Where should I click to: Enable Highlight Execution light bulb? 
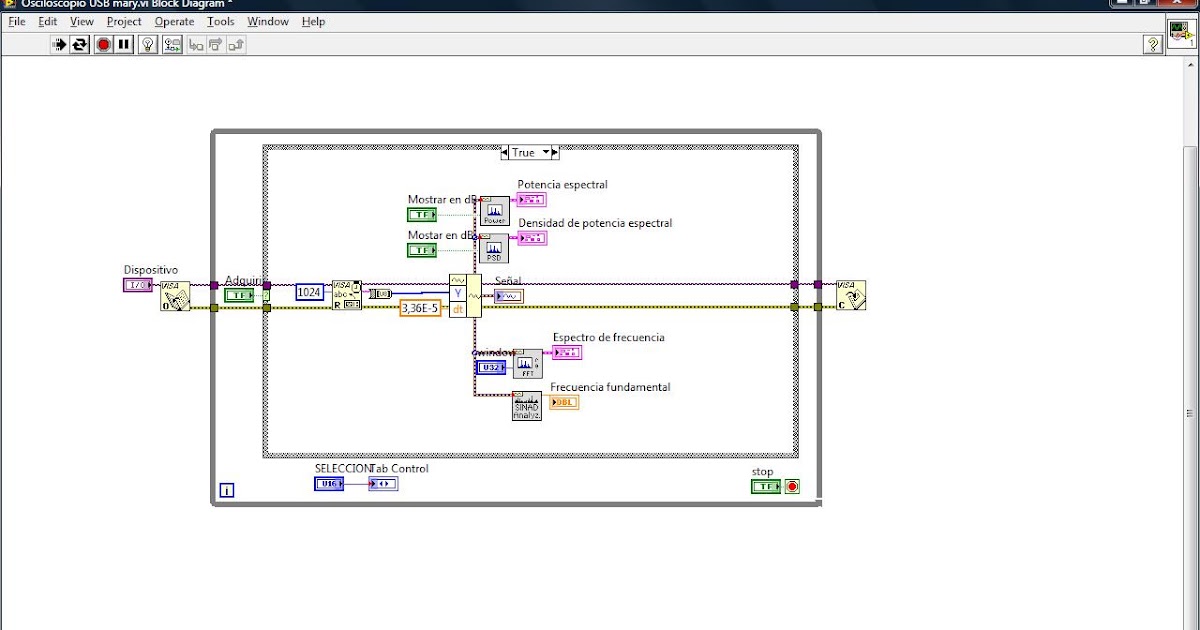[147, 43]
